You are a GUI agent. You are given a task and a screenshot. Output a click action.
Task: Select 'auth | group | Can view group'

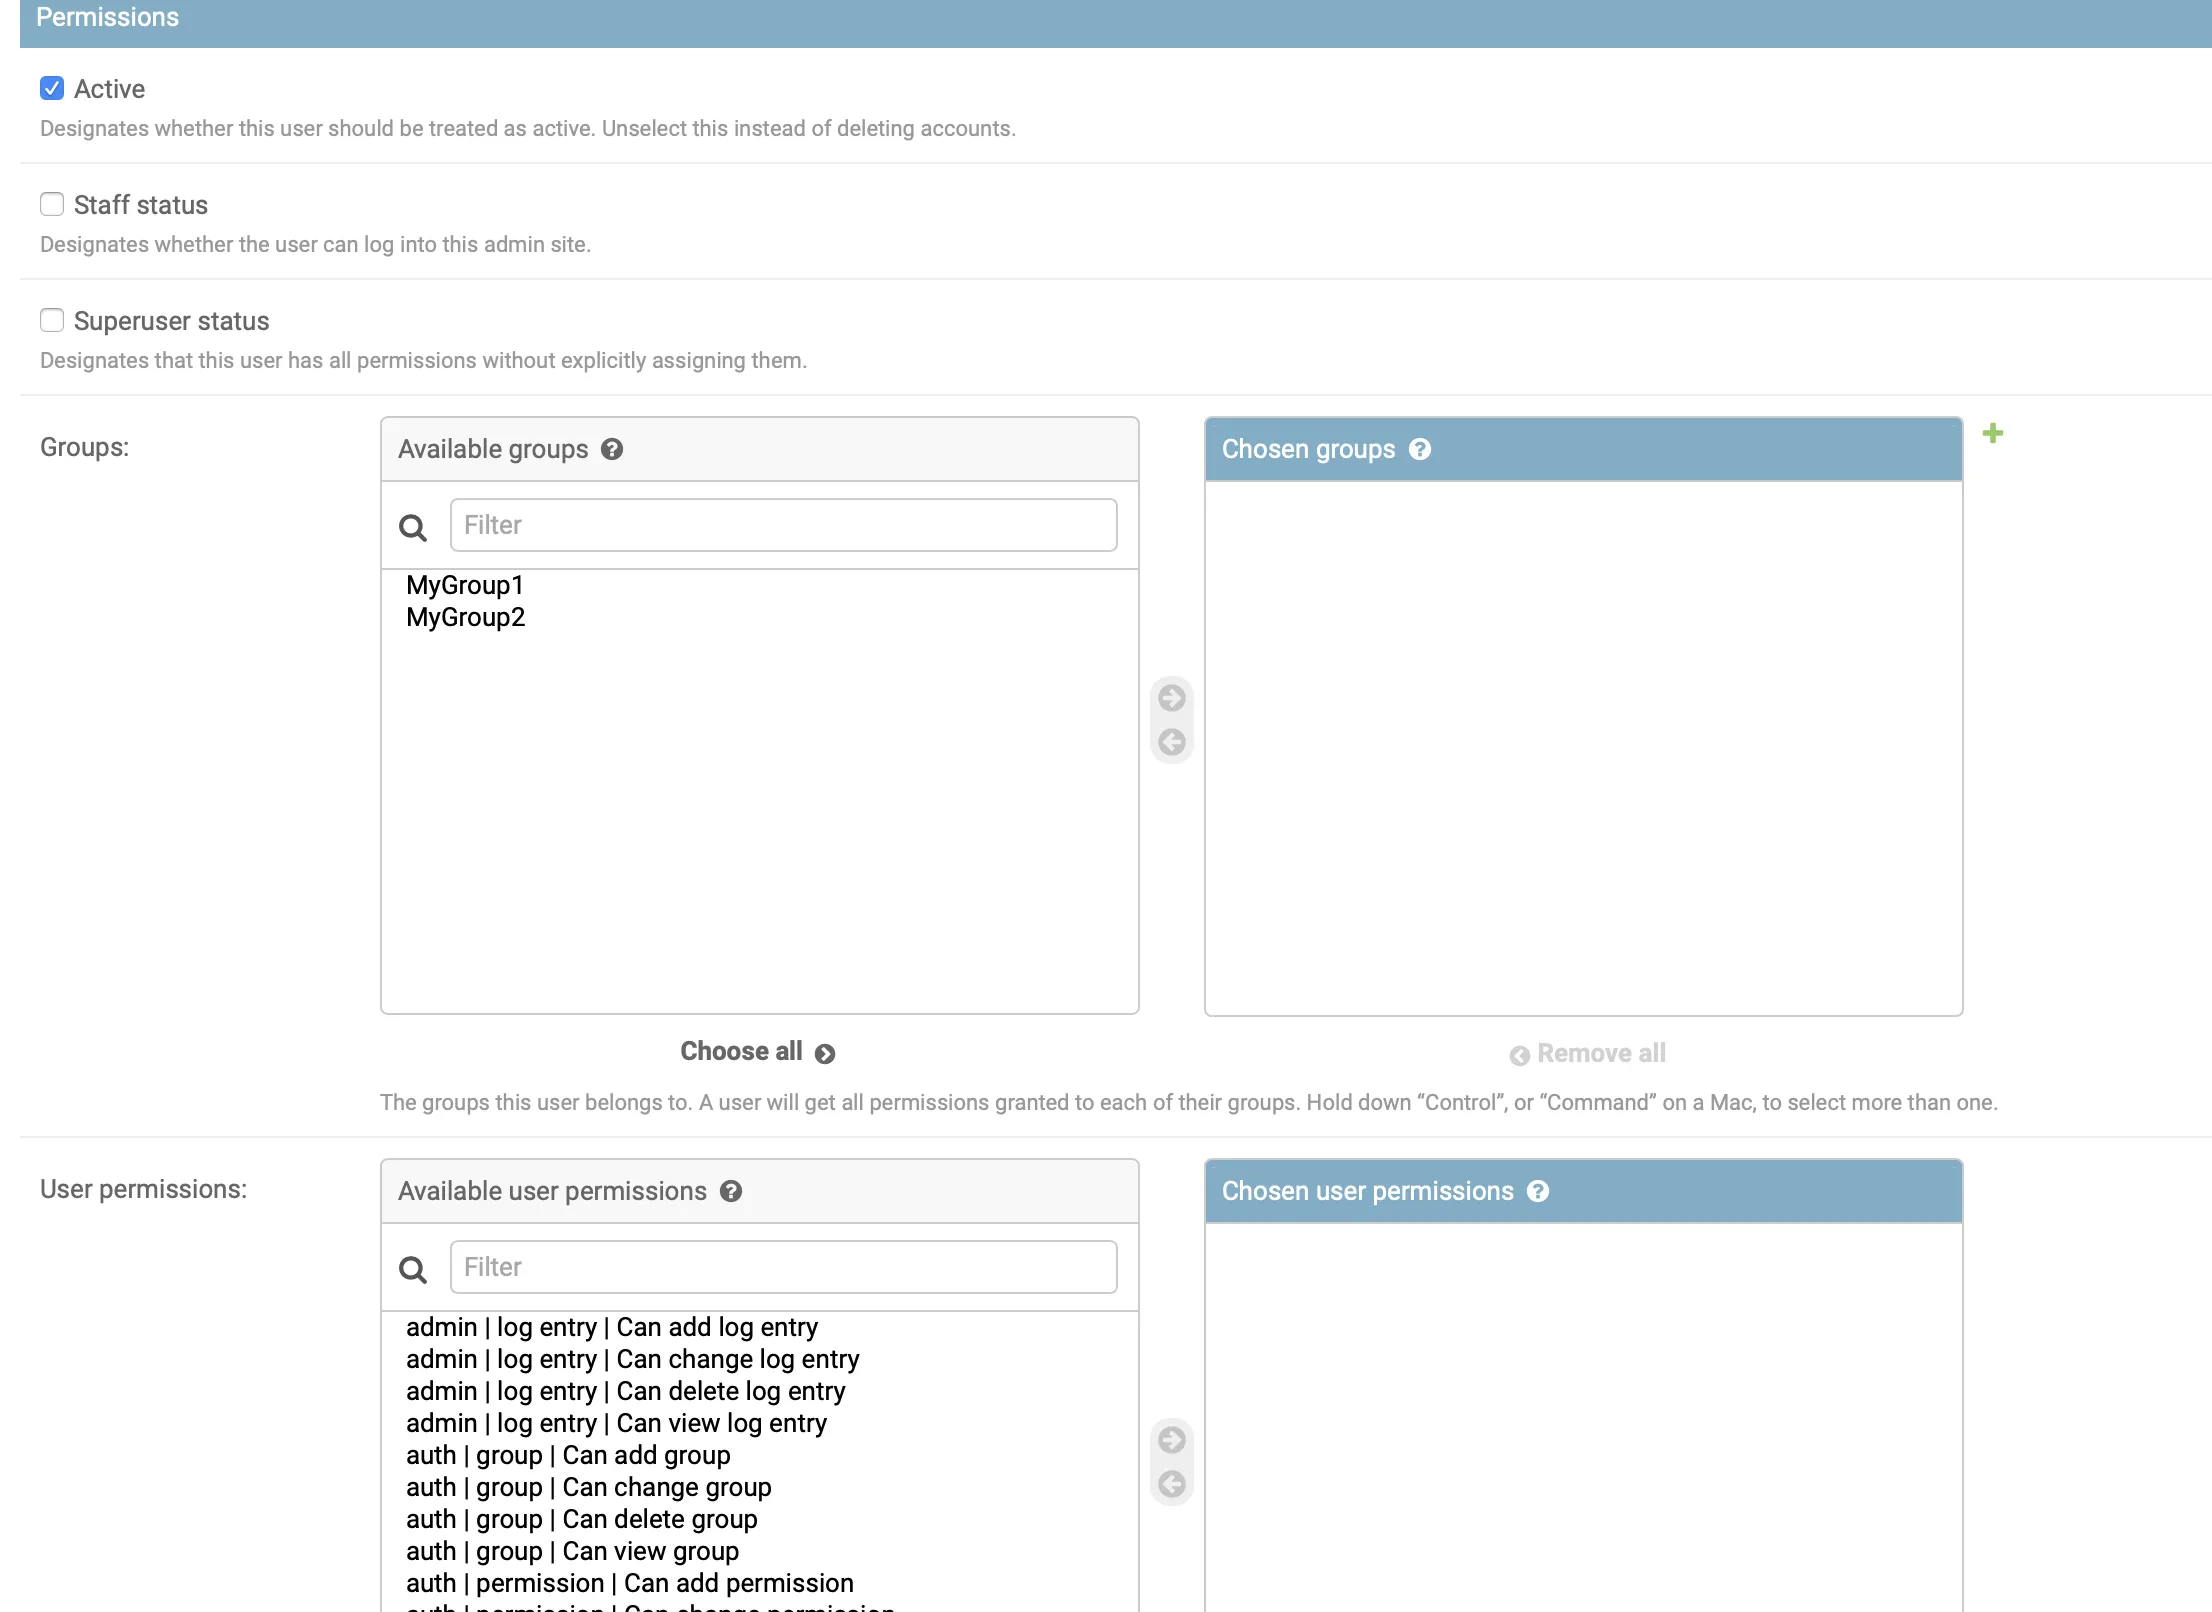pos(572,1551)
